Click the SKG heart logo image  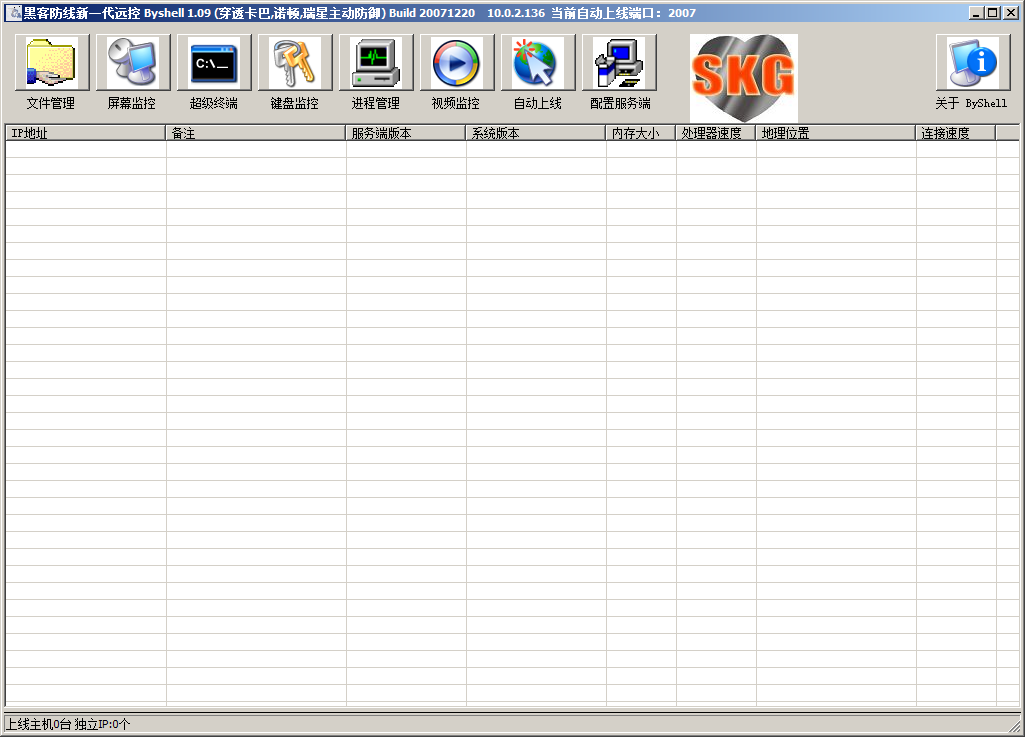coord(743,78)
